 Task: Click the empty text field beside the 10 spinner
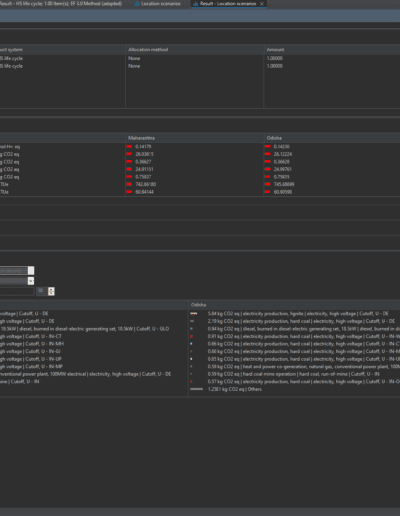click(17, 291)
